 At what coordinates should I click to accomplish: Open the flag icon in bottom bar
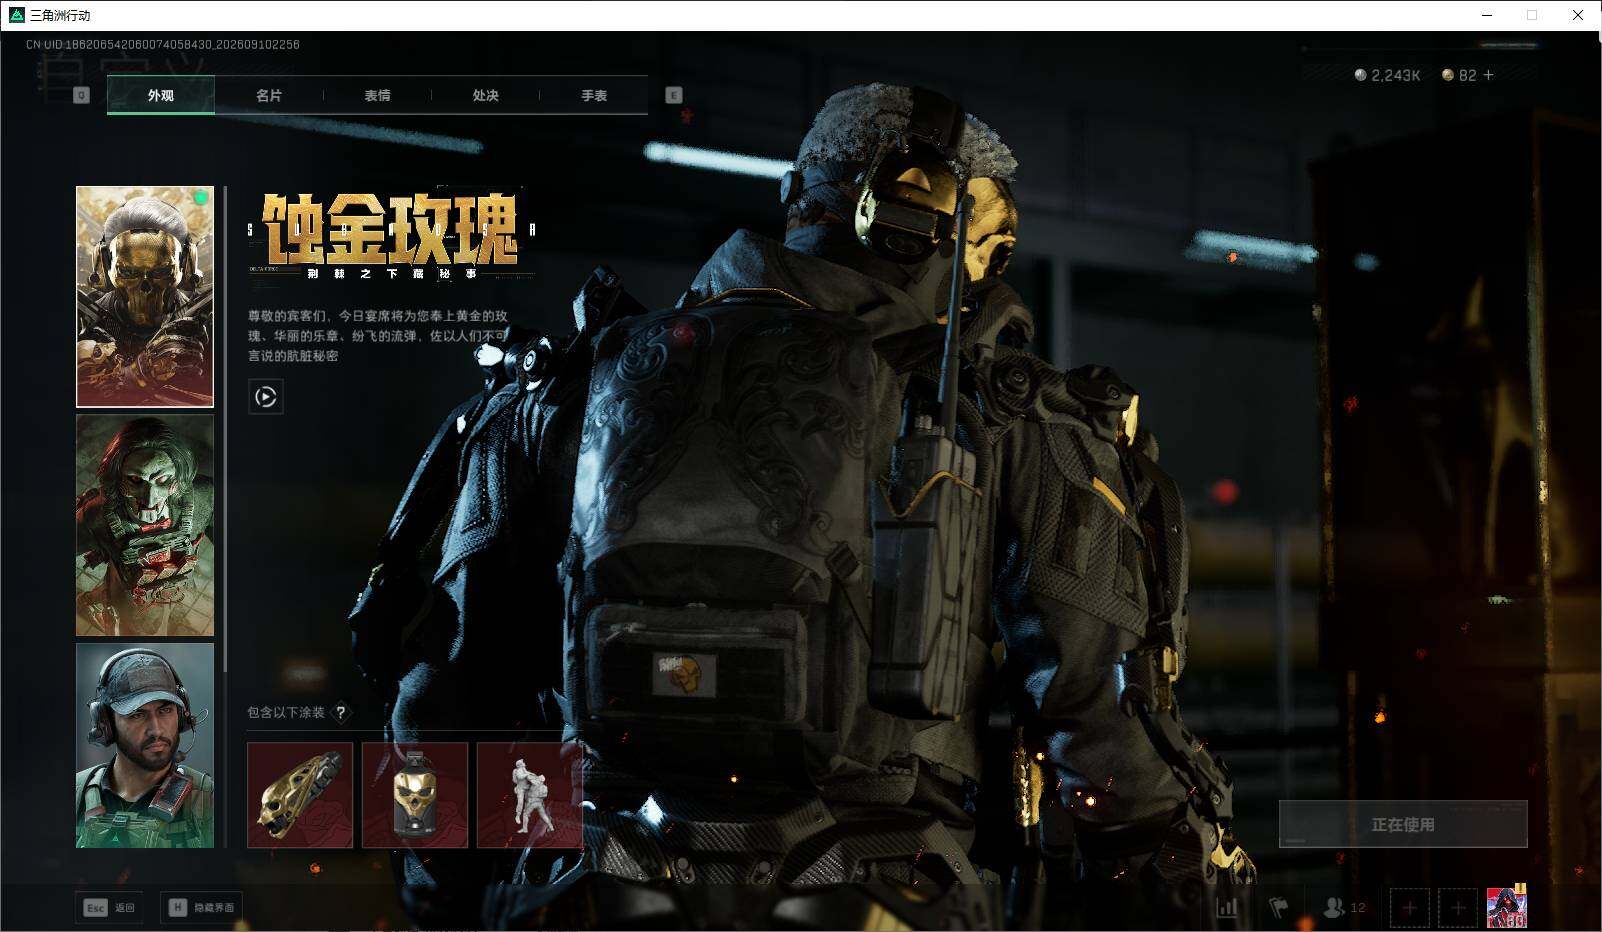pos(1278,908)
